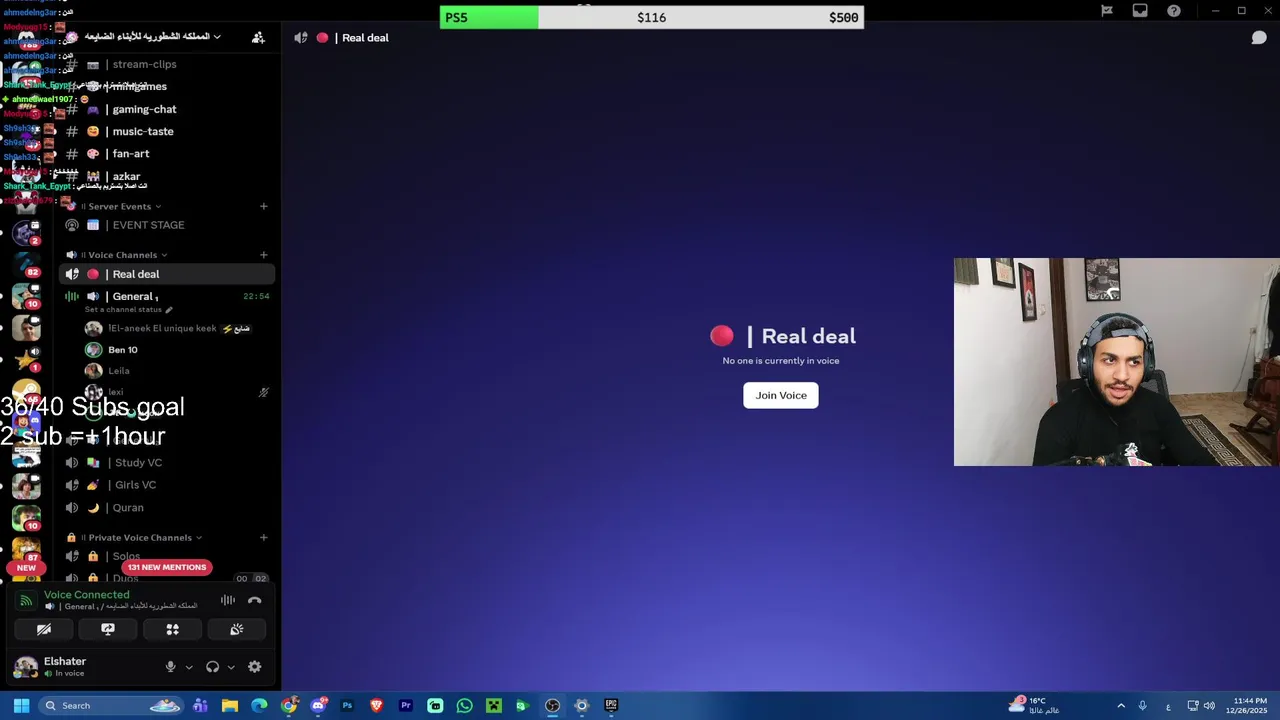
Task: Join the Quran voice channel
Action: [x=166, y=507]
